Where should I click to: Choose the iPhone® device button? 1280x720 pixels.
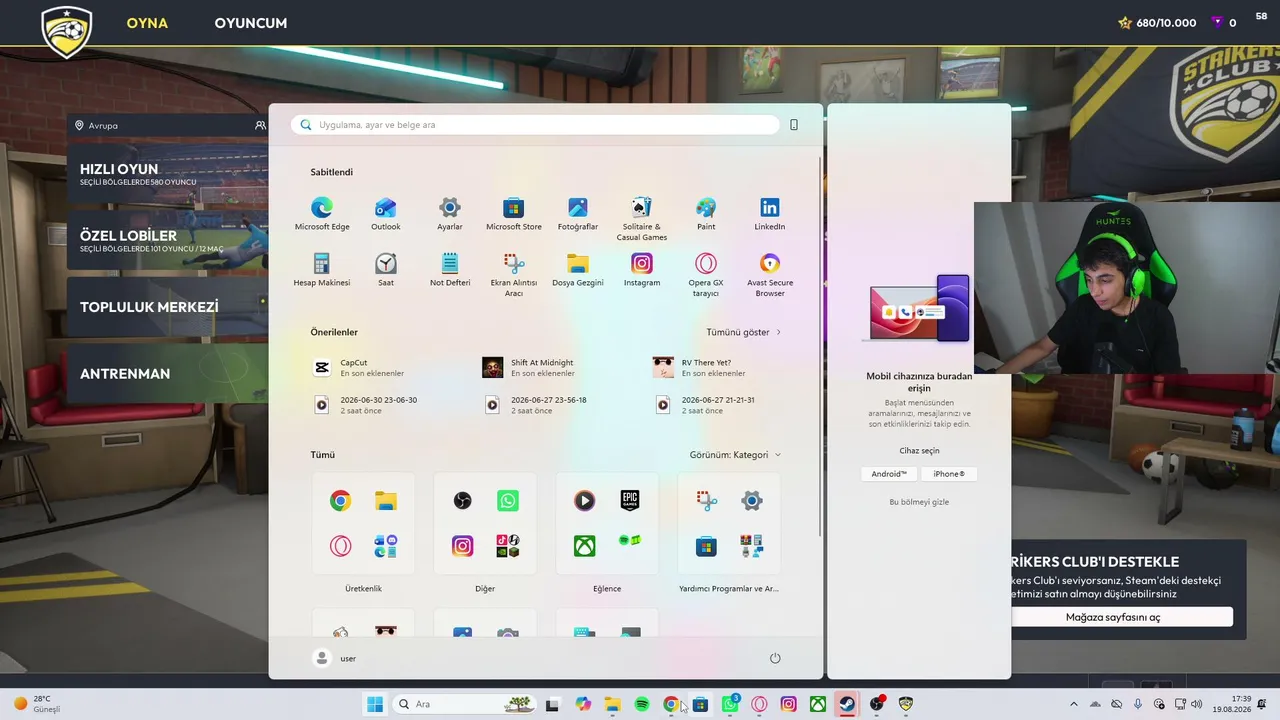coord(949,474)
